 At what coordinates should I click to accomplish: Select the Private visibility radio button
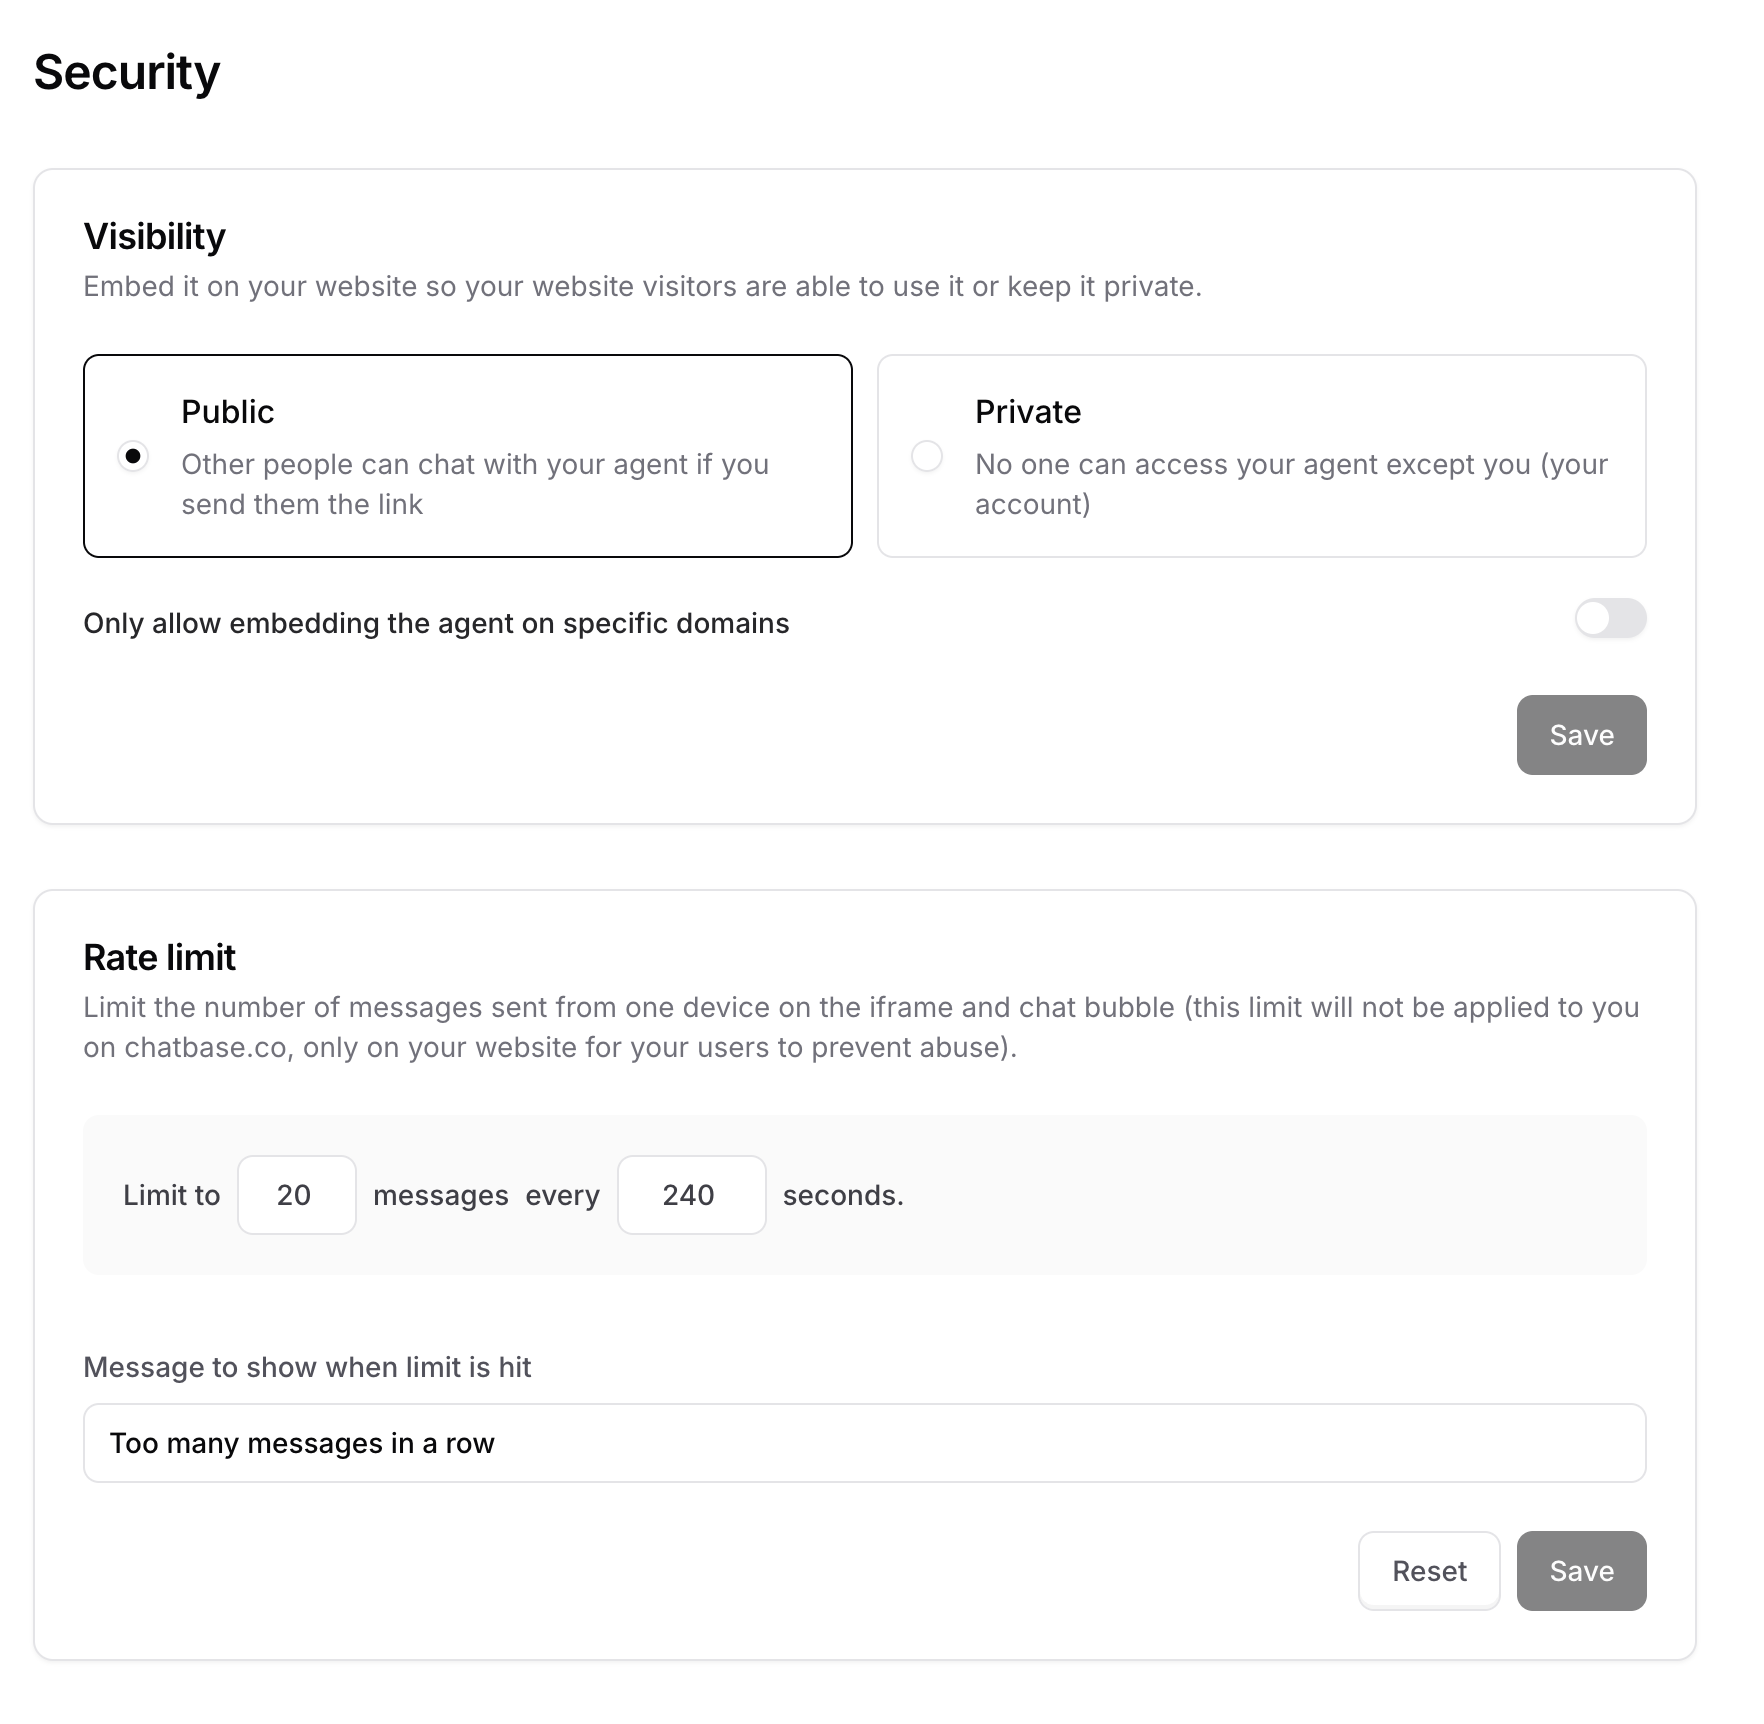coord(927,456)
